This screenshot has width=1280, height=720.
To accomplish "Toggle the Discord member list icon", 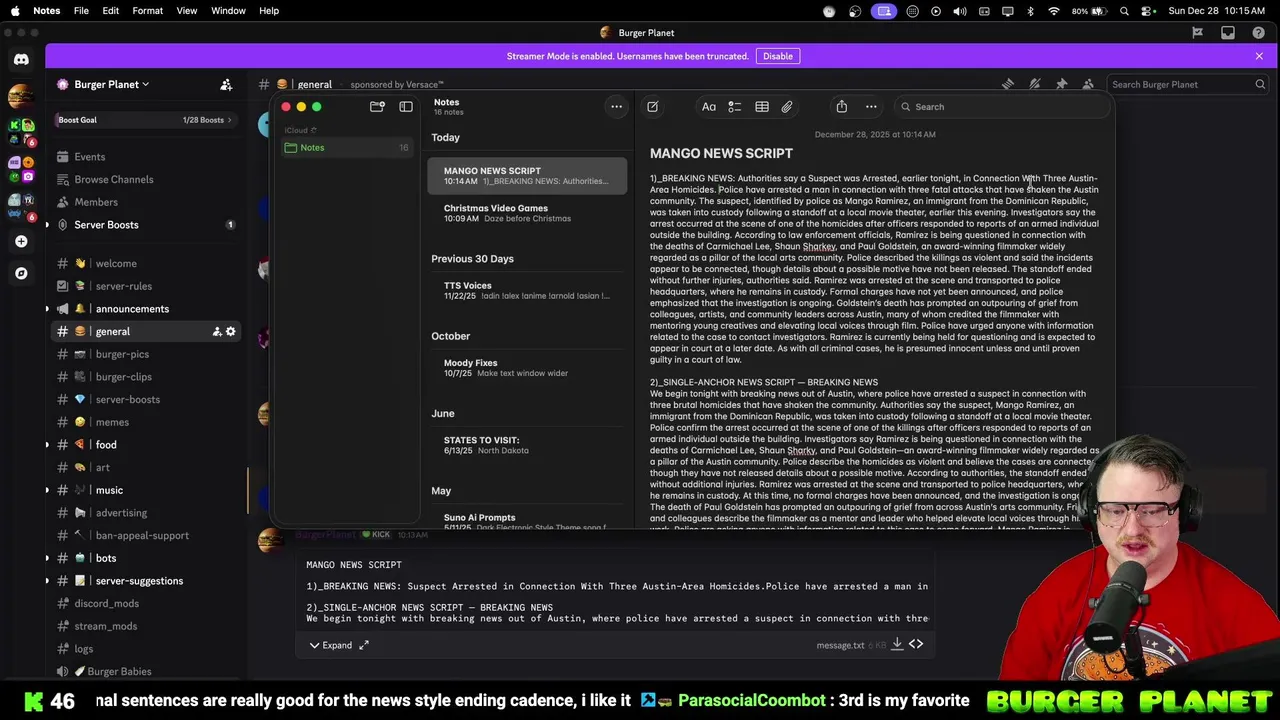I will pos(1088,85).
